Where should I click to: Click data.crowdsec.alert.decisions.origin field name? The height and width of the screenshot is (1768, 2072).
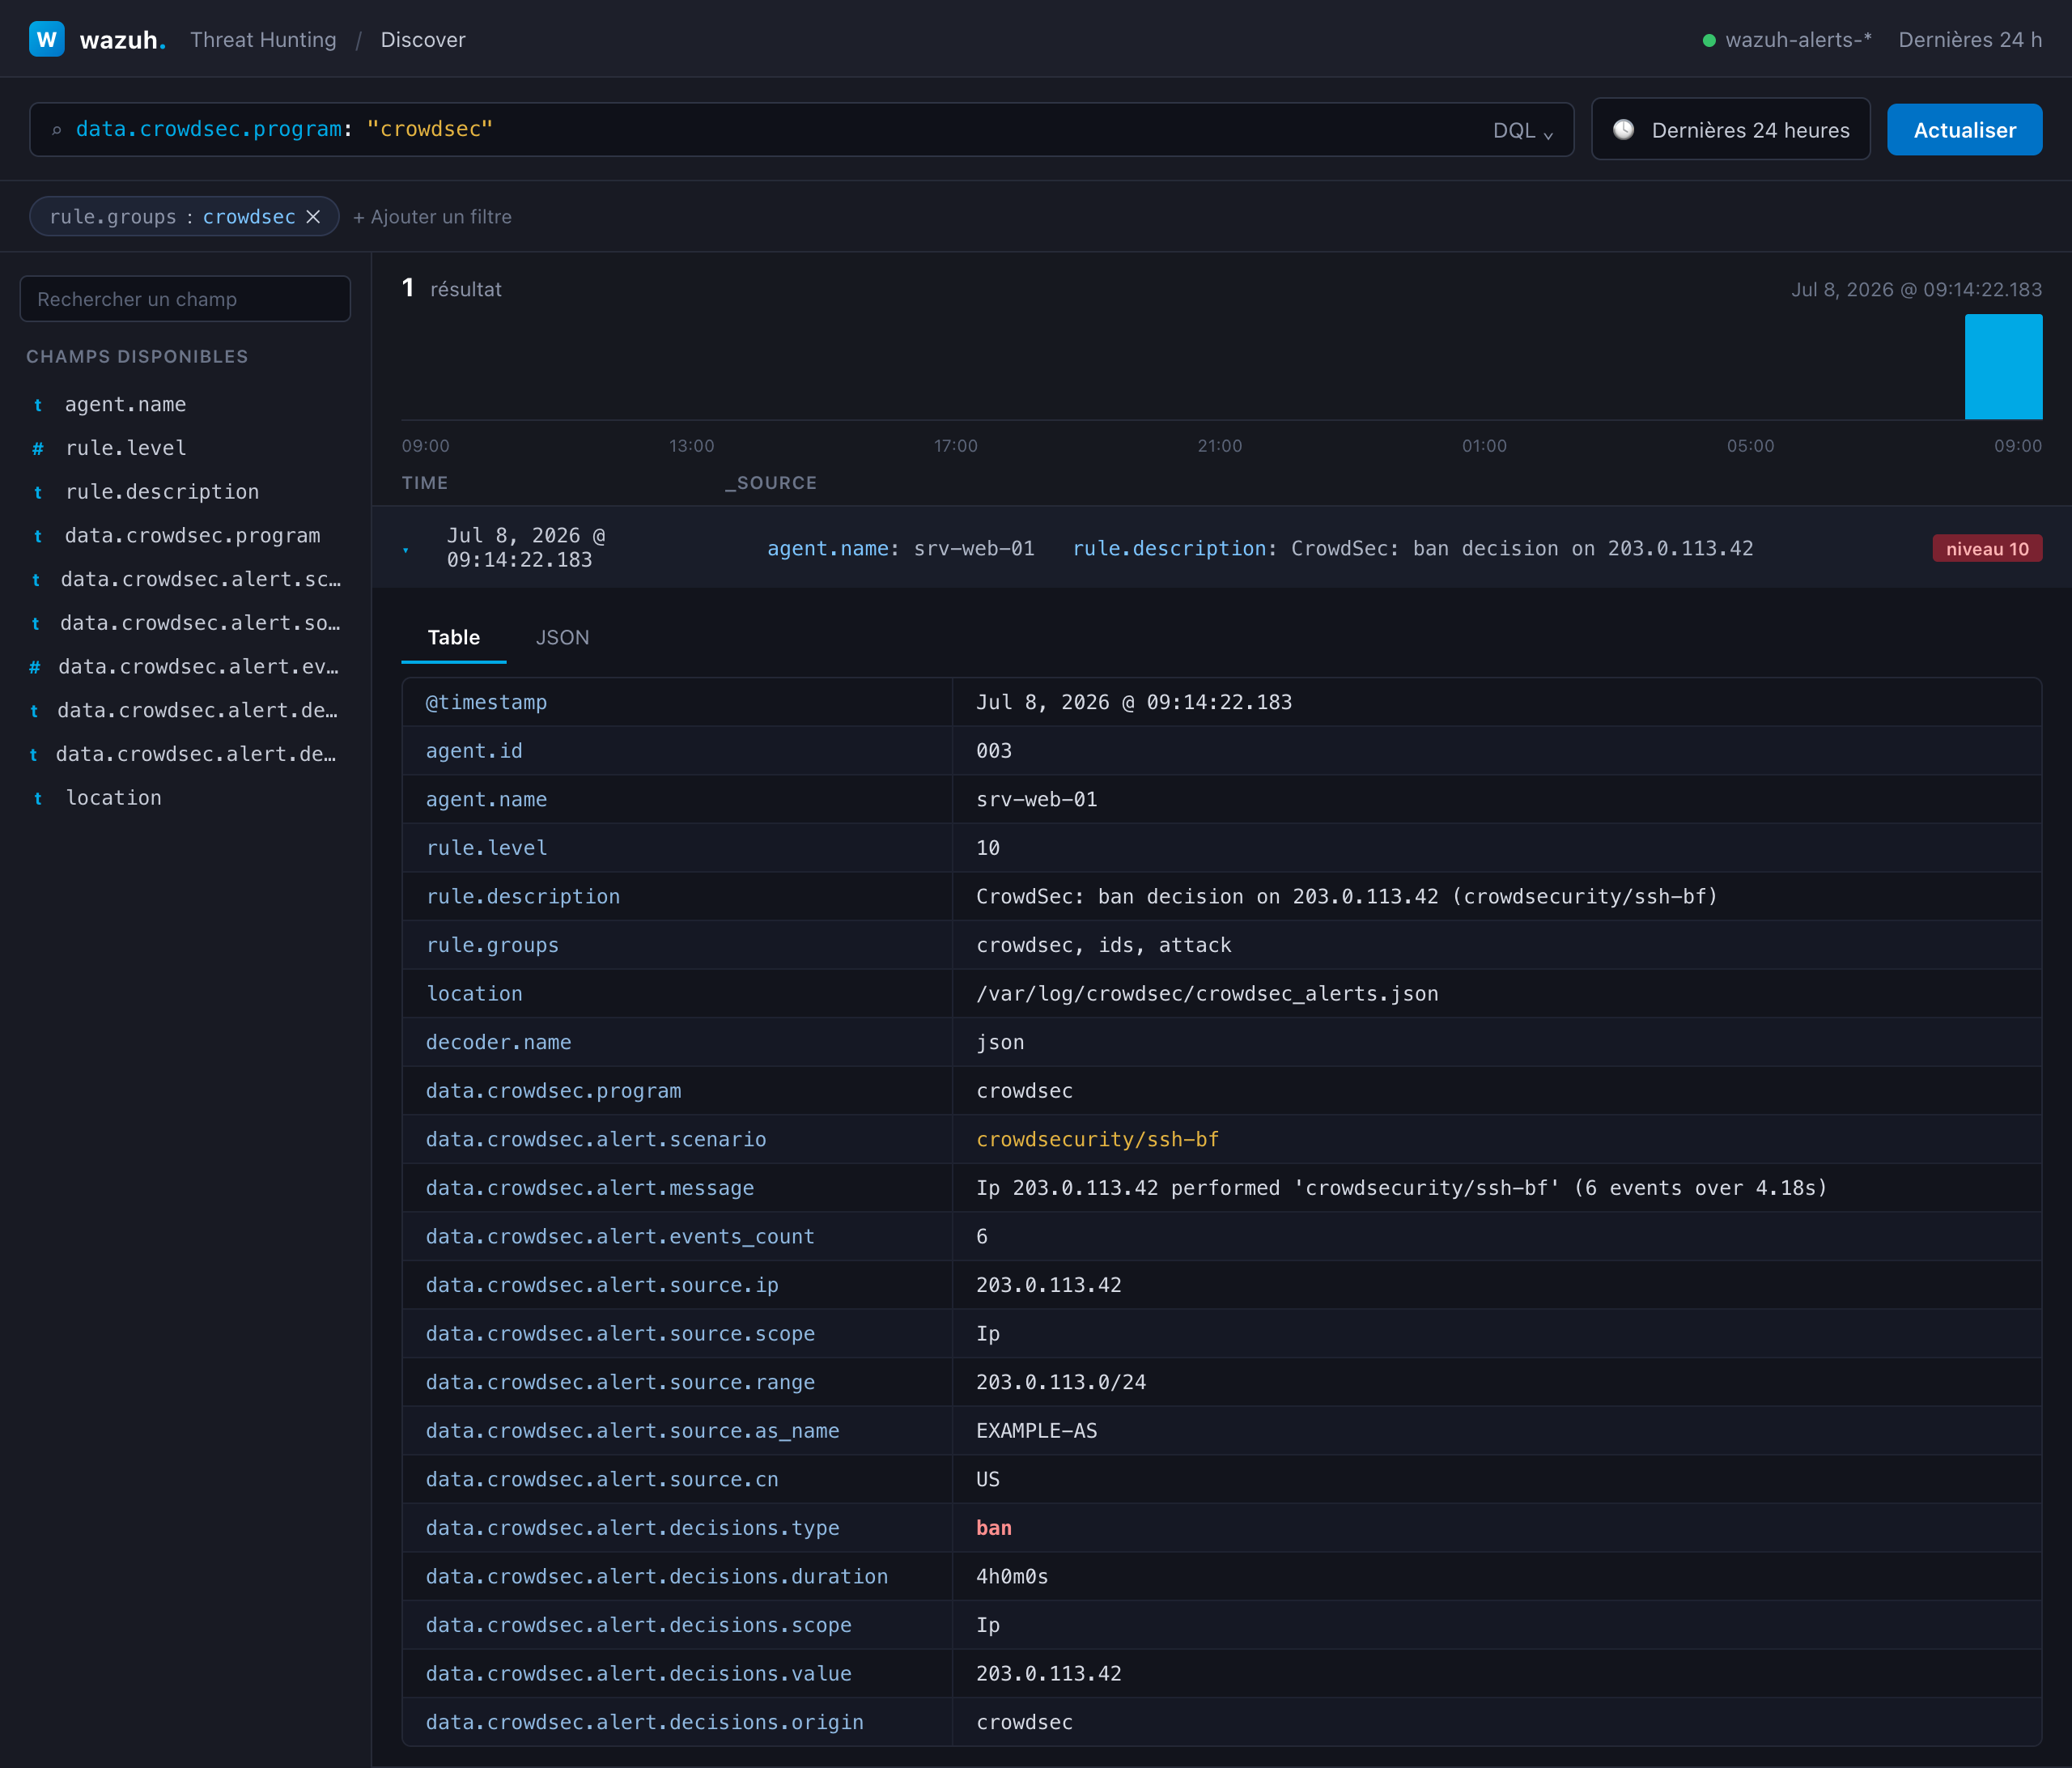[x=645, y=1722]
